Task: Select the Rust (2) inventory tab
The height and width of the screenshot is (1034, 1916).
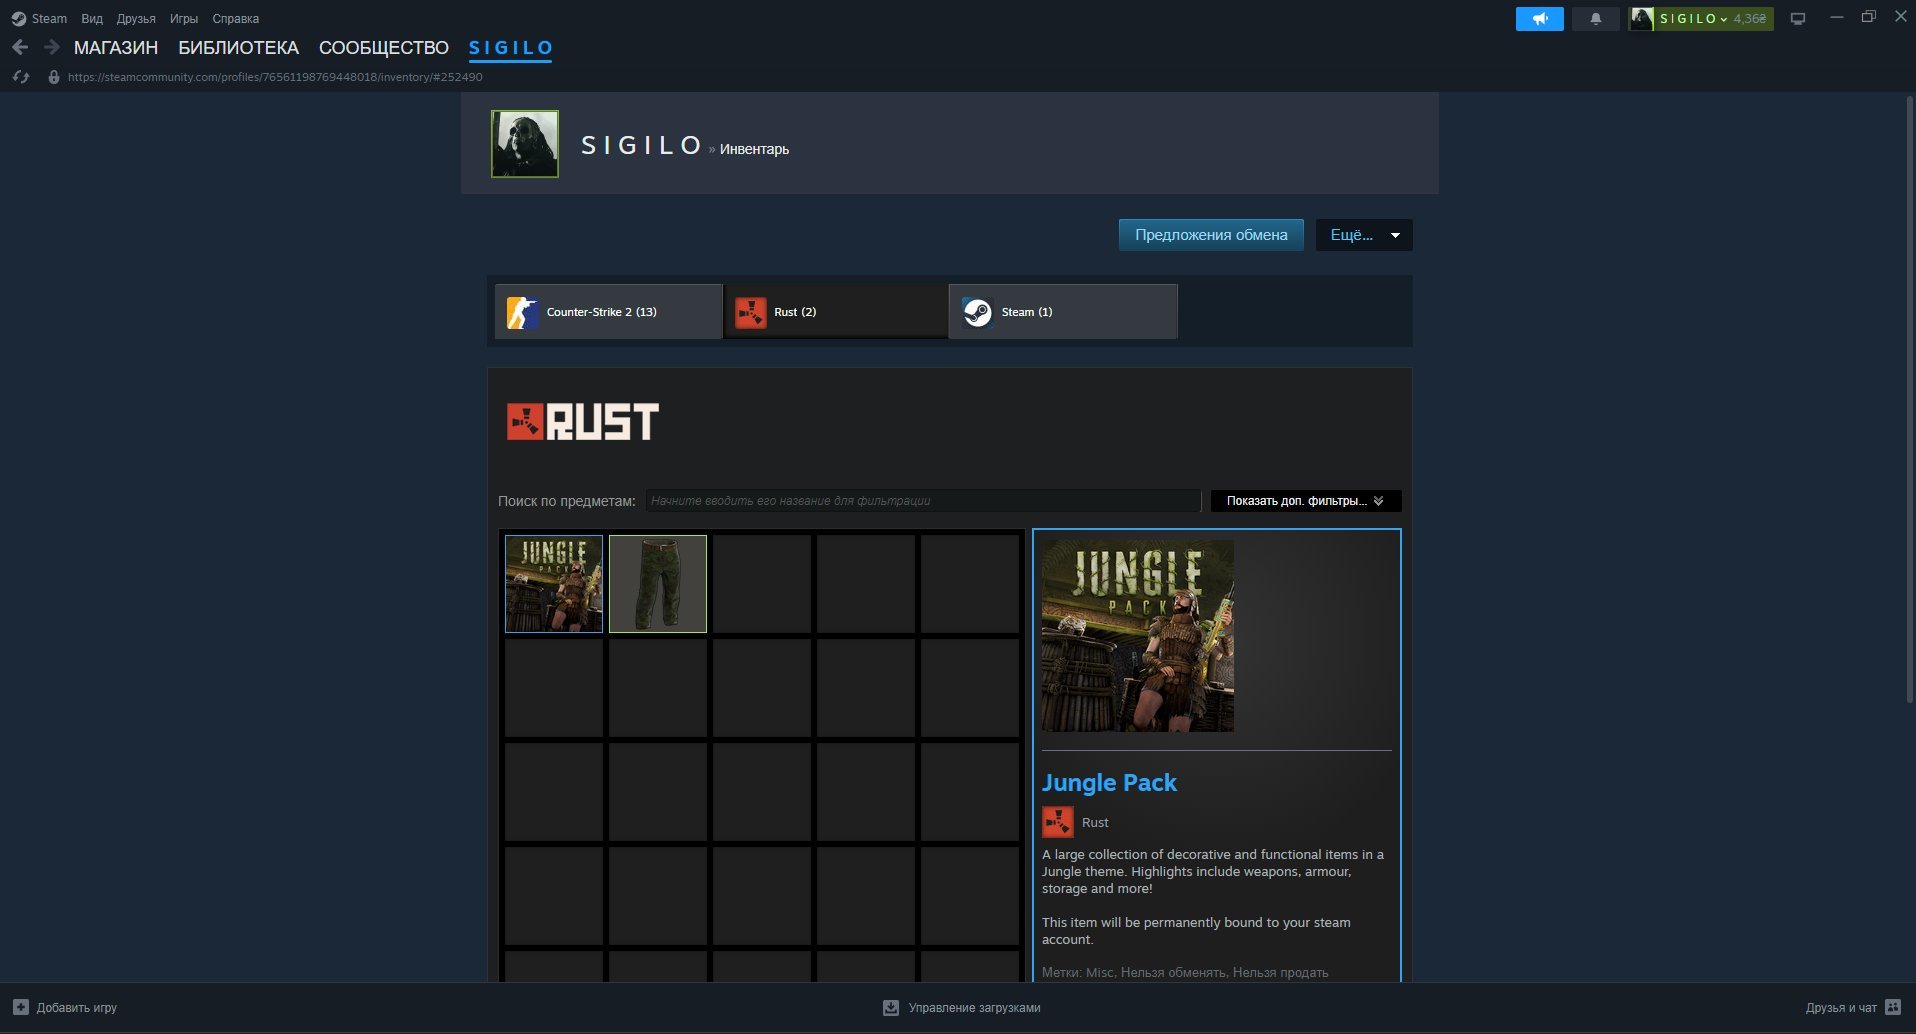Action: 836,312
